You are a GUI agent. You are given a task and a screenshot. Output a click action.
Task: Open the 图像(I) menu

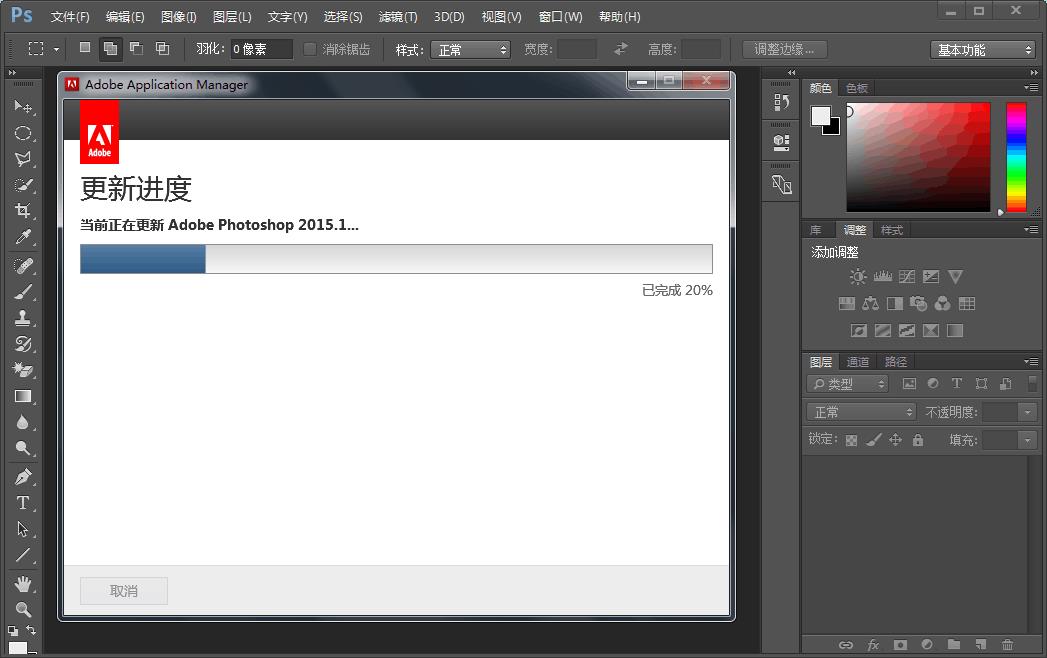click(179, 17)
